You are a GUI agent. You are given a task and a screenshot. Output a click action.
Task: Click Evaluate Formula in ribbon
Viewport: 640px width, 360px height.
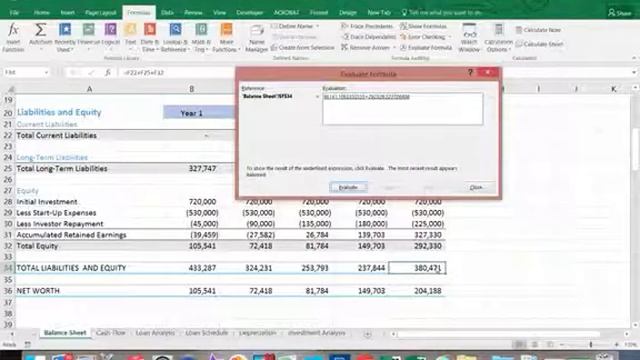[426, 48]
